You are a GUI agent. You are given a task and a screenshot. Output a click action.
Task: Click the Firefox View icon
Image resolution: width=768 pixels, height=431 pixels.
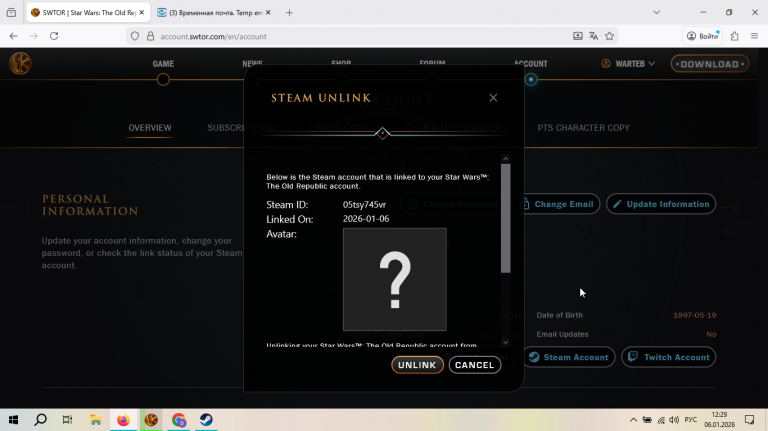(11, 13)
